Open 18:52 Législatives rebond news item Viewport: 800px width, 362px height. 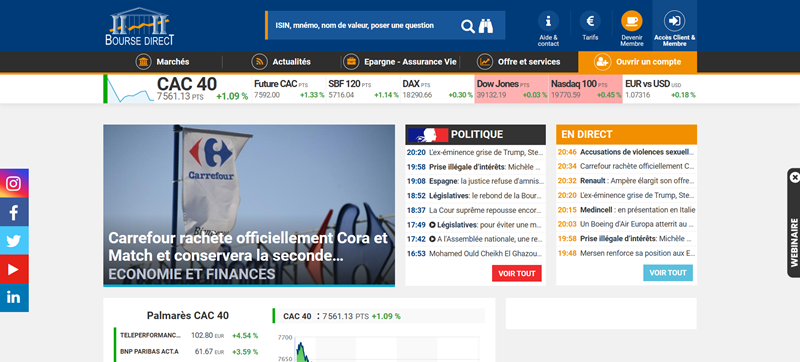(x=476, y=195)
